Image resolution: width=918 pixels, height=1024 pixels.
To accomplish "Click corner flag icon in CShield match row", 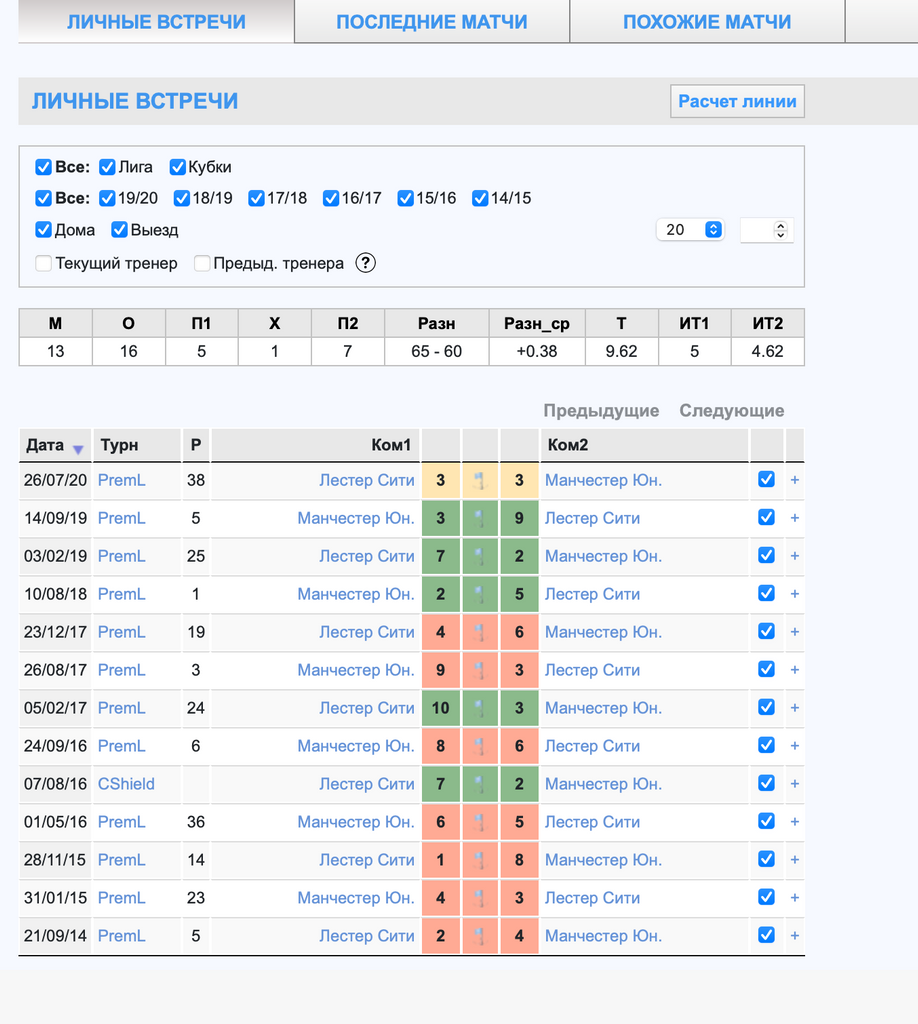I will pos(480,785).
